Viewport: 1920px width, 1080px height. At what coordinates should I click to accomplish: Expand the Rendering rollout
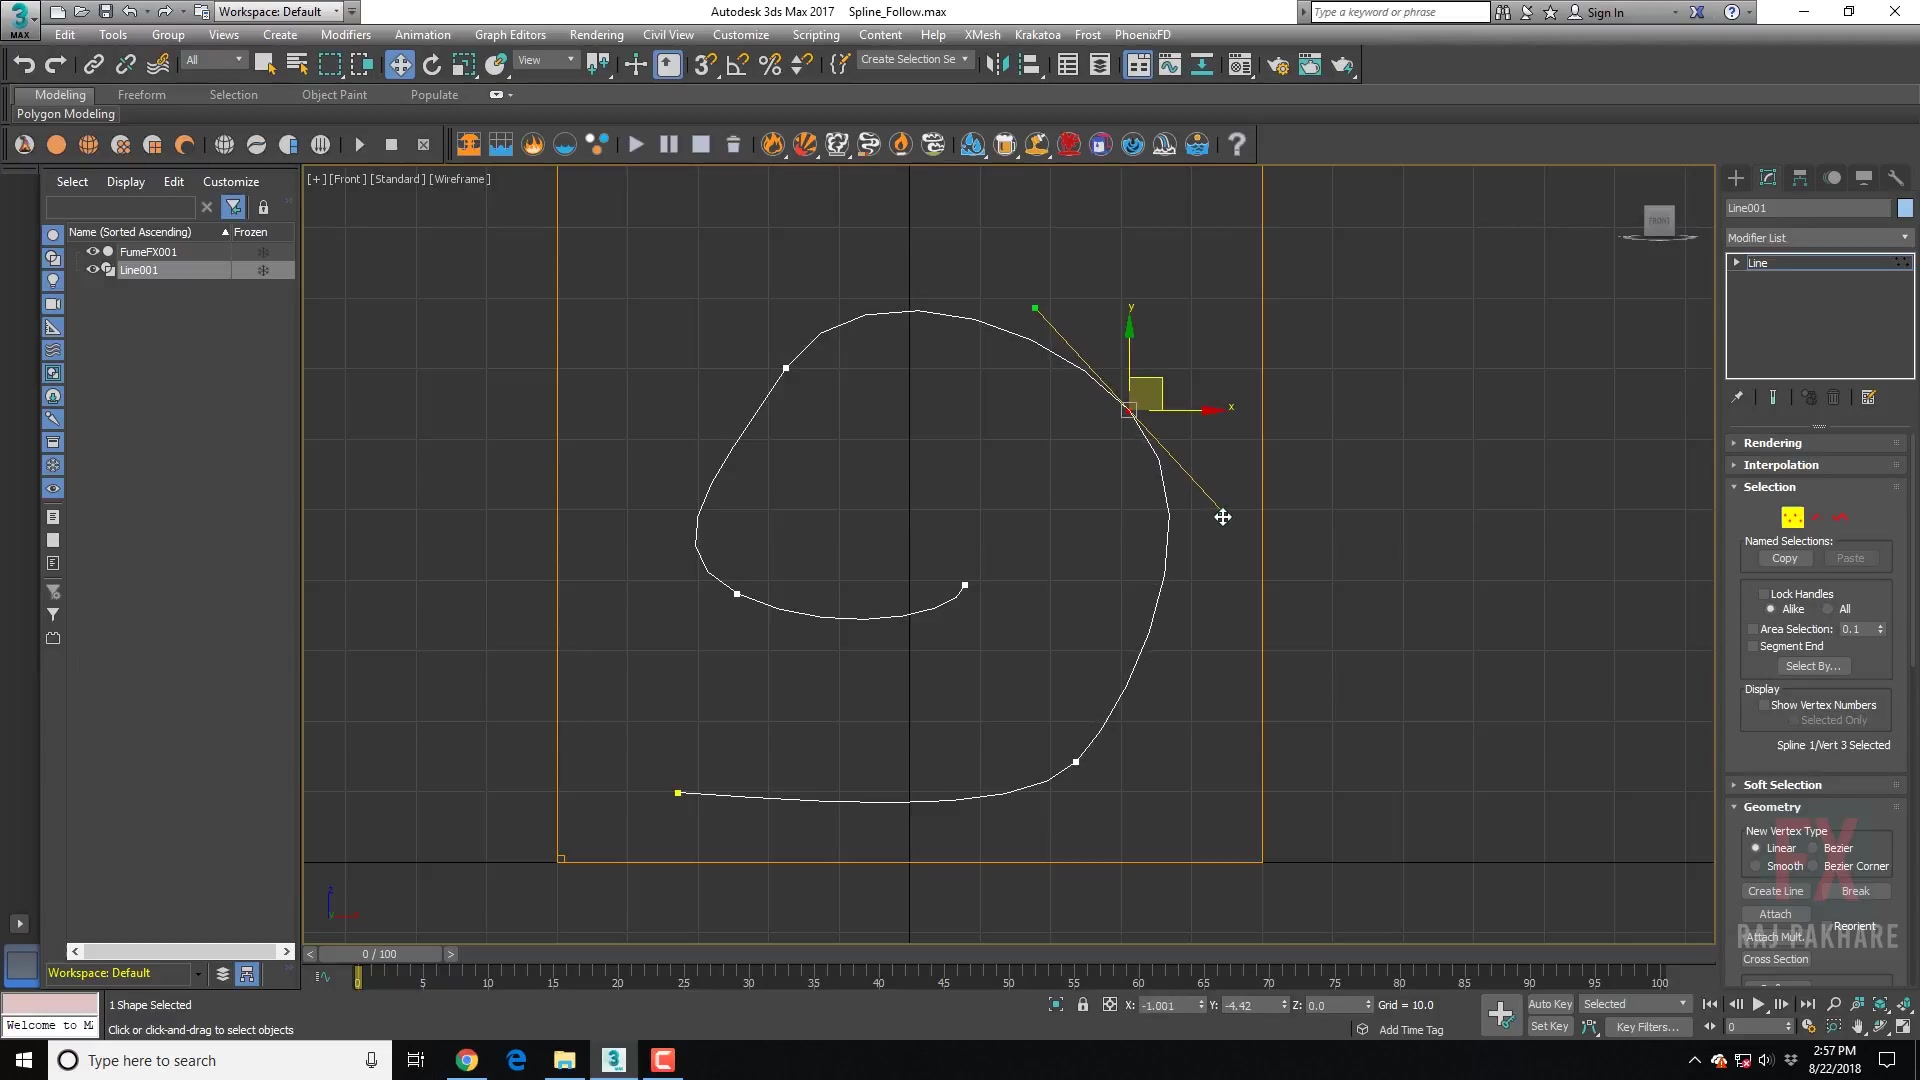(1772, 443)
